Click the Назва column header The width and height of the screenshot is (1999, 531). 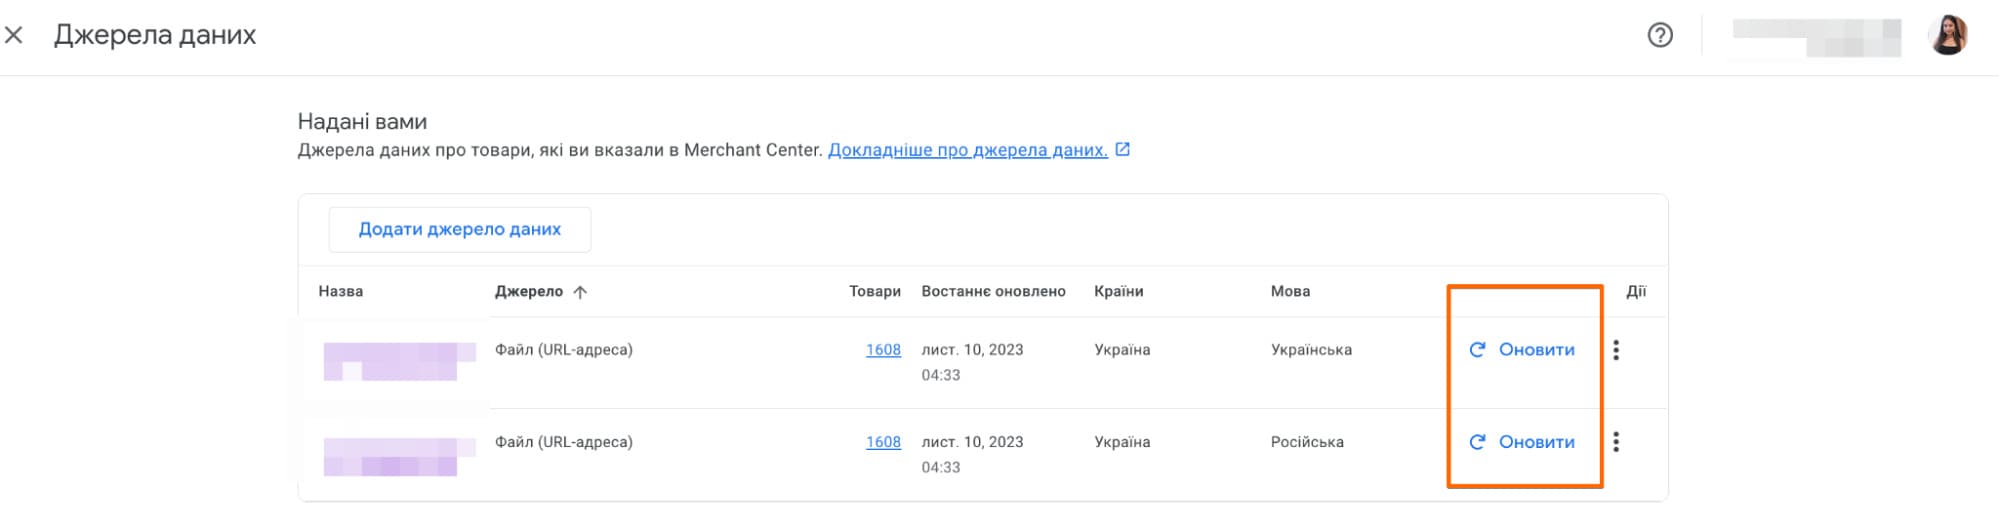click(341, 292)
